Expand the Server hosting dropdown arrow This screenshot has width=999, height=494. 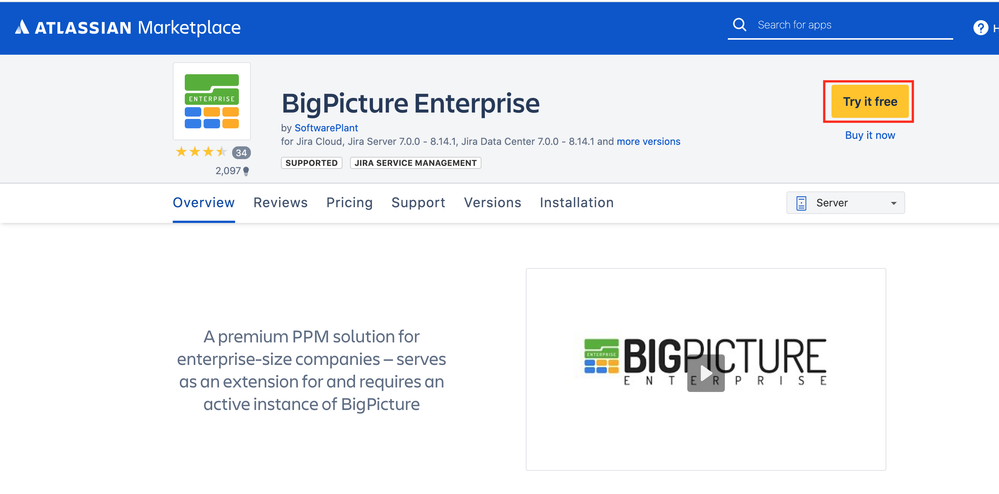[893, 203]
